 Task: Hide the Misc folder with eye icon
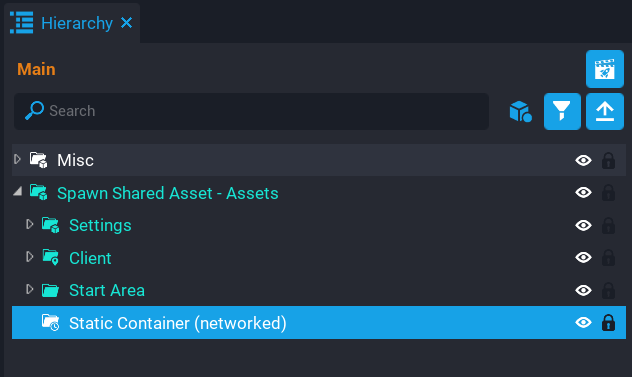click(583, 160)
